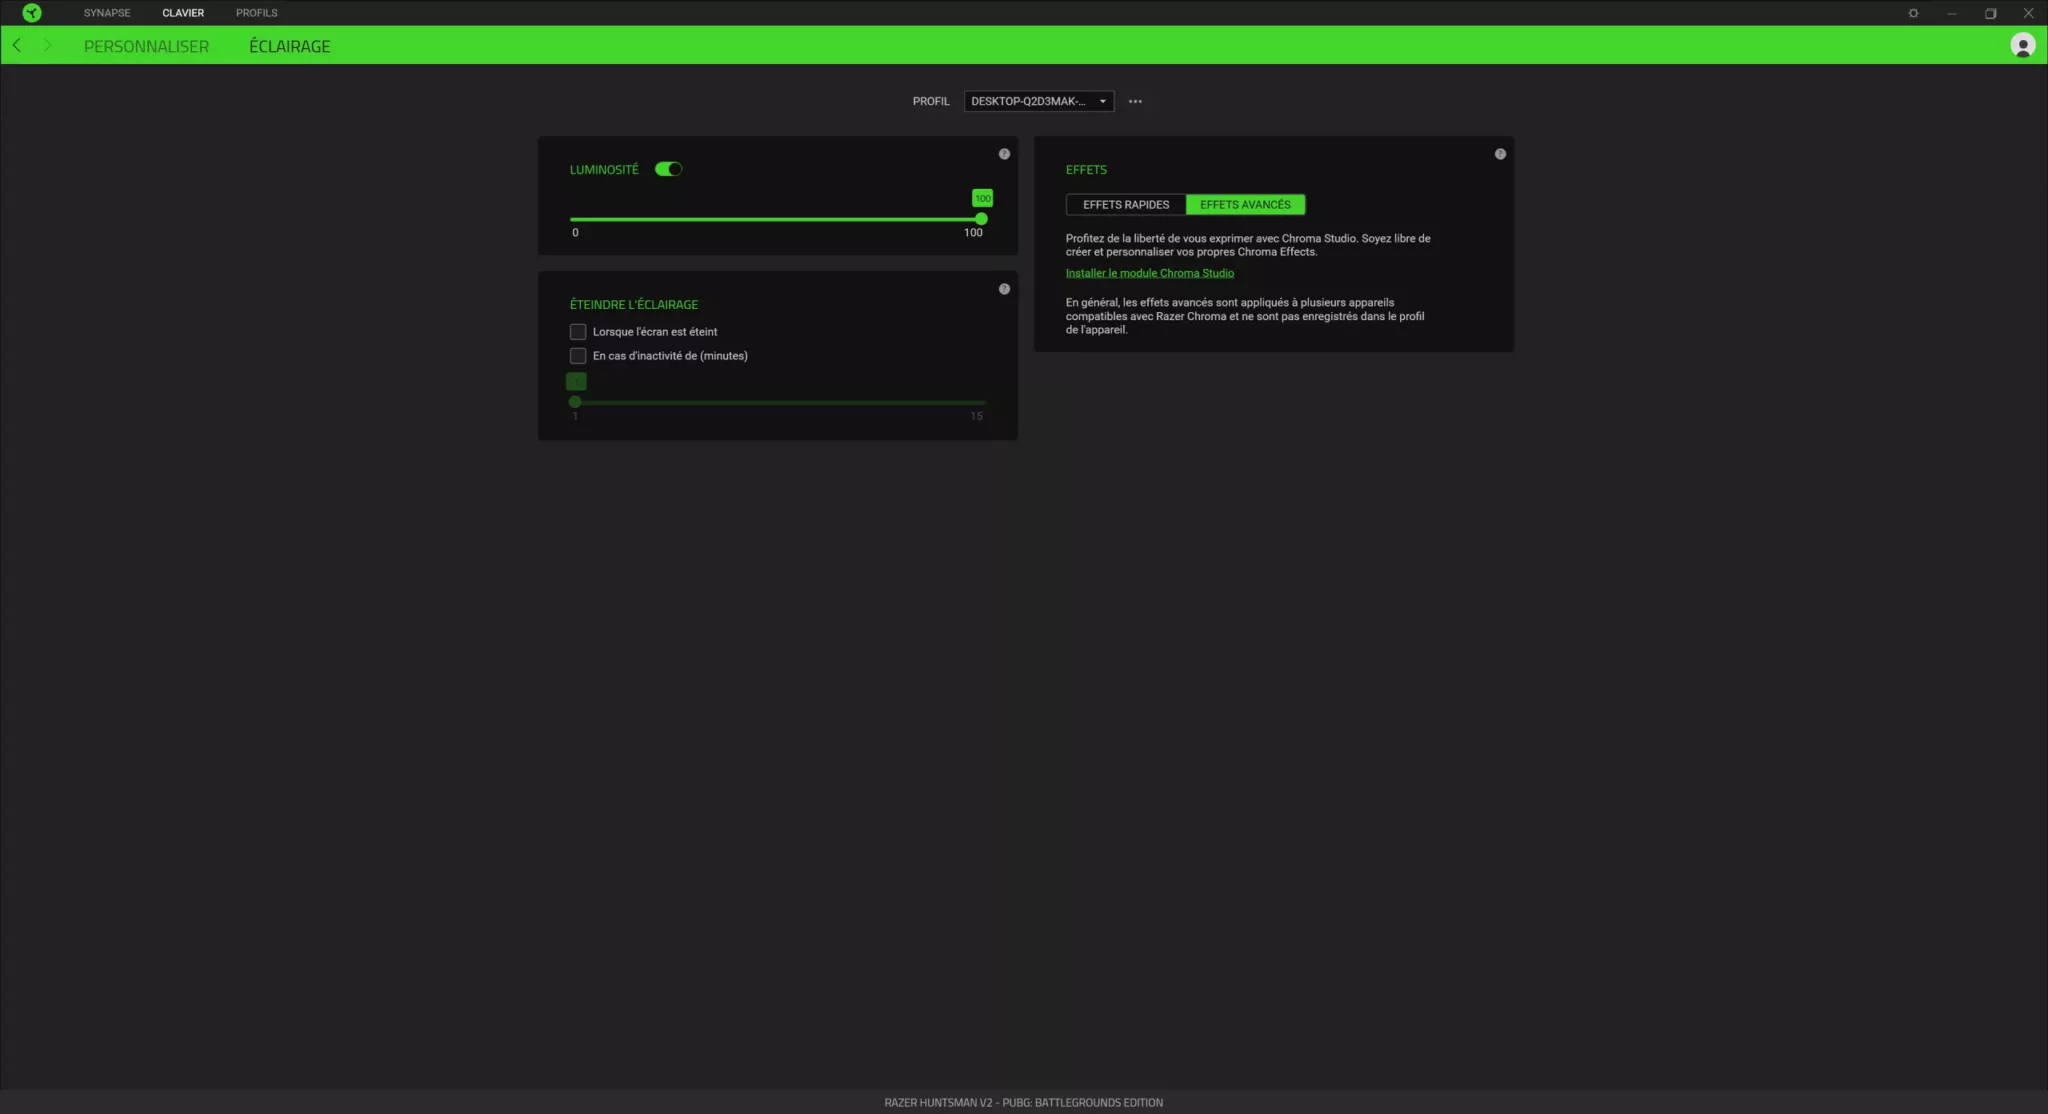Click the Synapse menu item

point(107,12)
